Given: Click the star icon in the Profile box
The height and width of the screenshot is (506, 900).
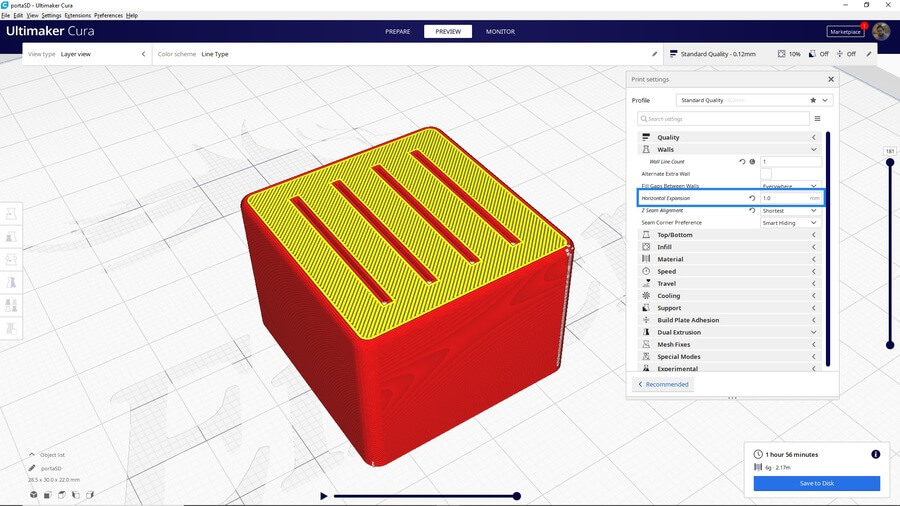Looking at the screenshot, I should 812,100.
